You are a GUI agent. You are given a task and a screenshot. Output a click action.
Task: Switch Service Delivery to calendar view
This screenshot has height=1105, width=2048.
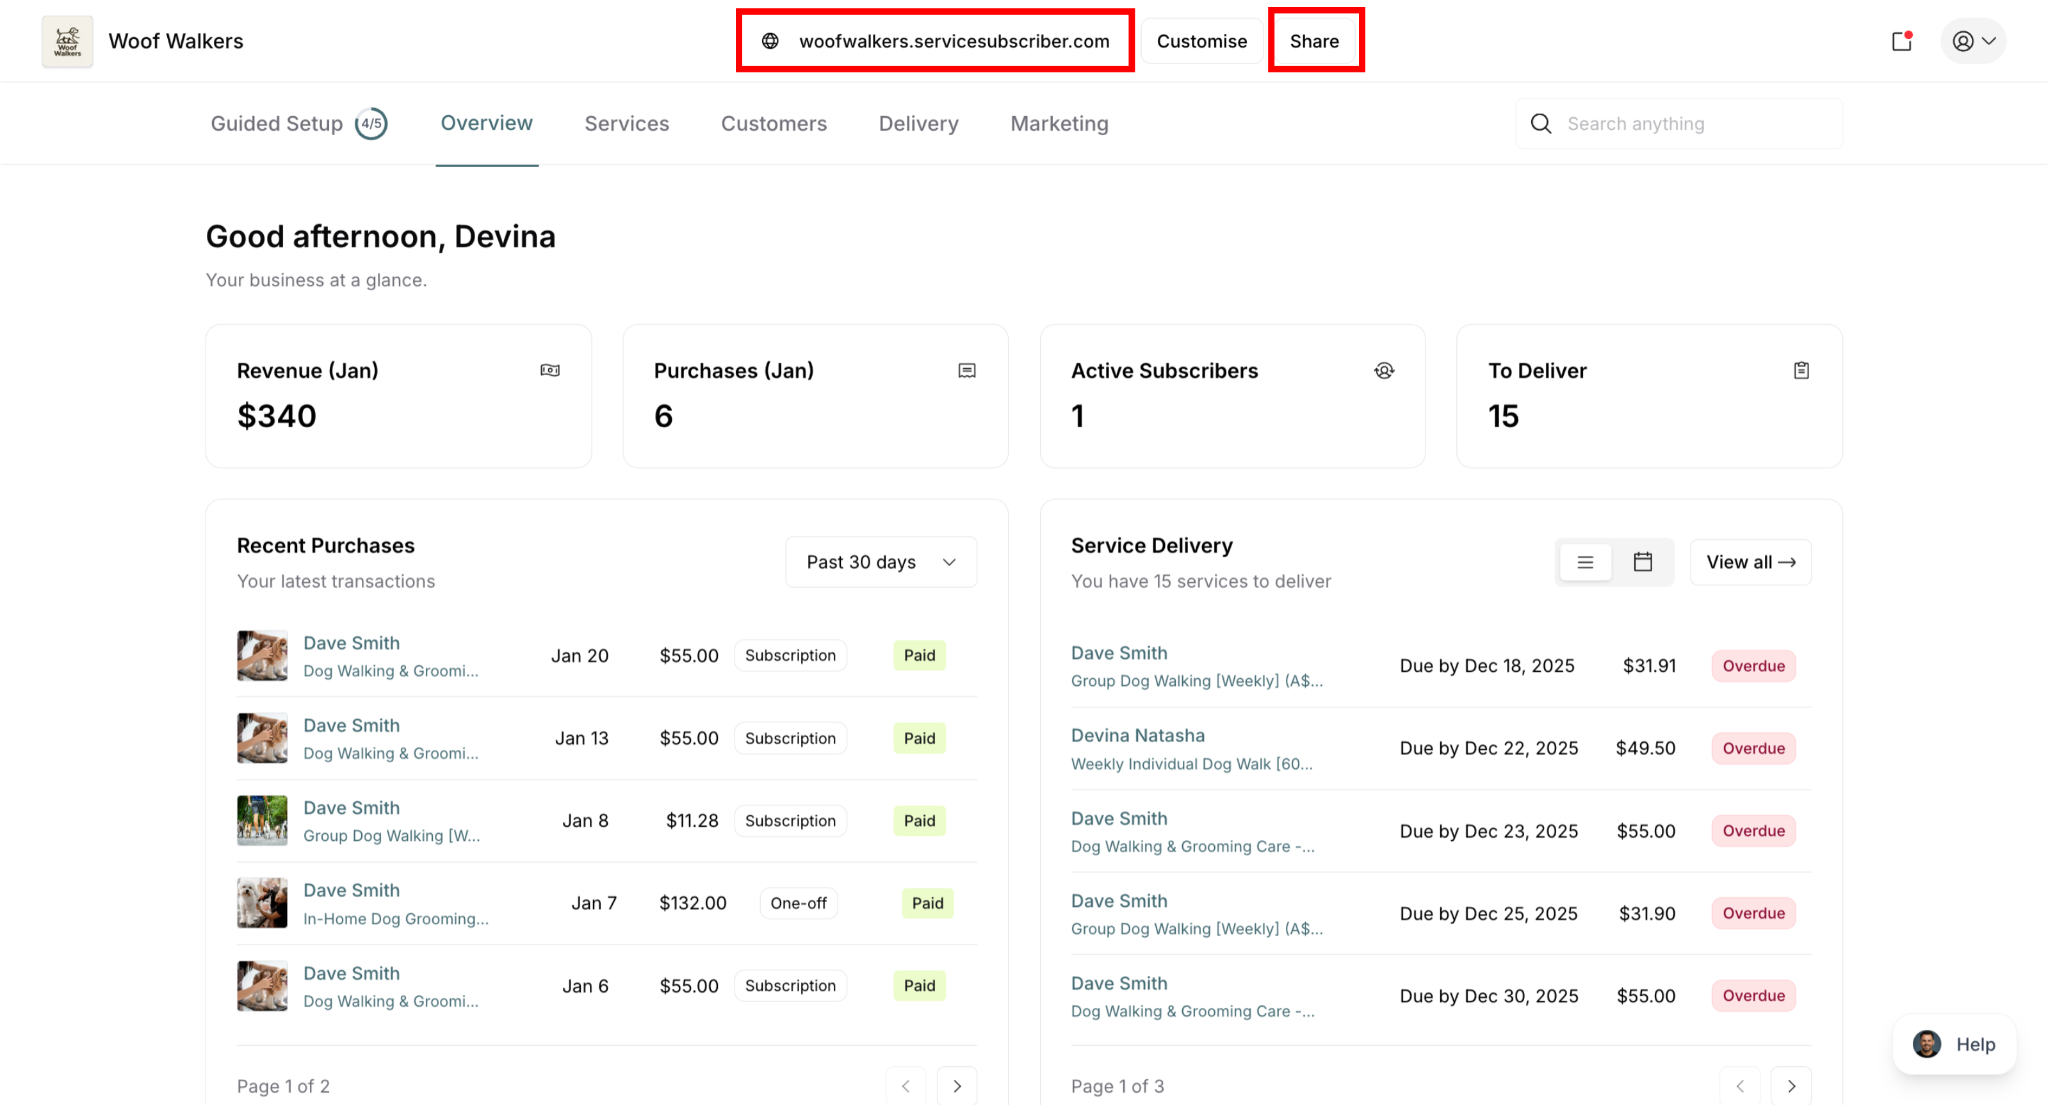(1643, 562)
